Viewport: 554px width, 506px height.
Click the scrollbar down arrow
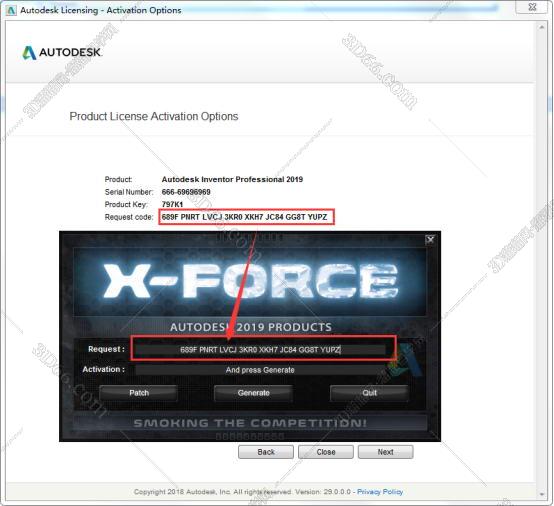click(542, 494)
